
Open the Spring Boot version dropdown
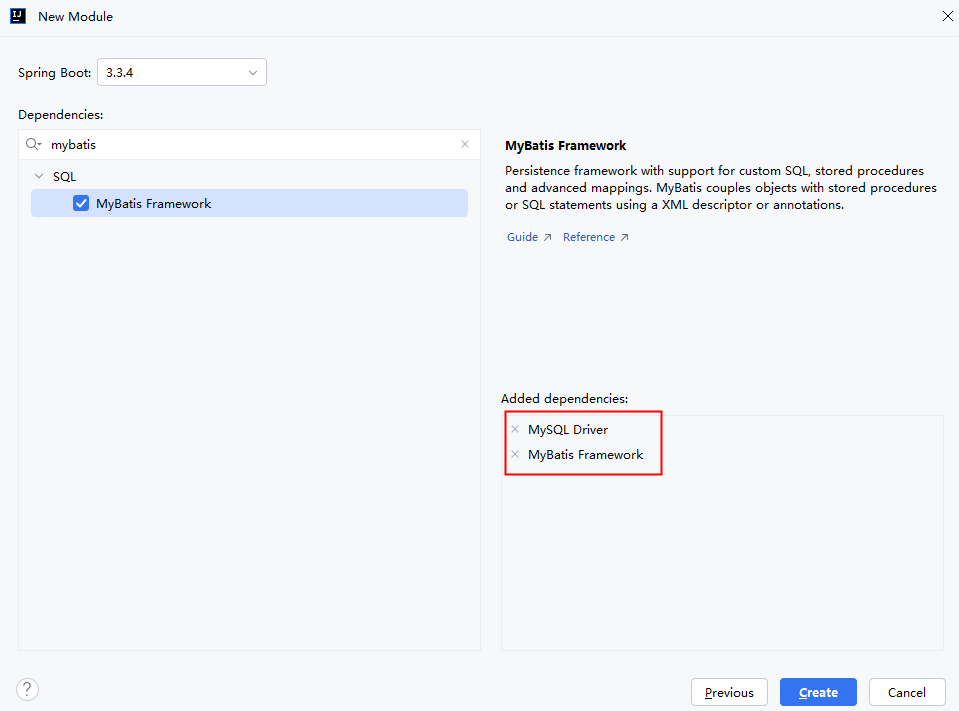point(182,72)
